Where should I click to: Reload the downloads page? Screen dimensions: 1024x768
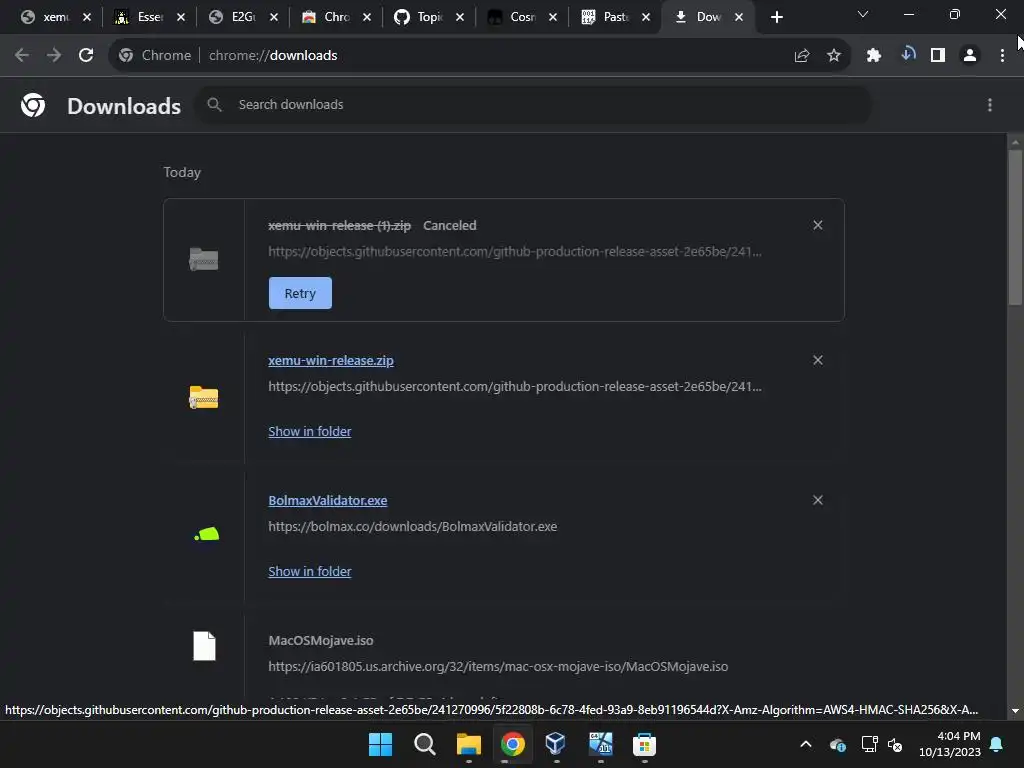click(x=86, y=56)
